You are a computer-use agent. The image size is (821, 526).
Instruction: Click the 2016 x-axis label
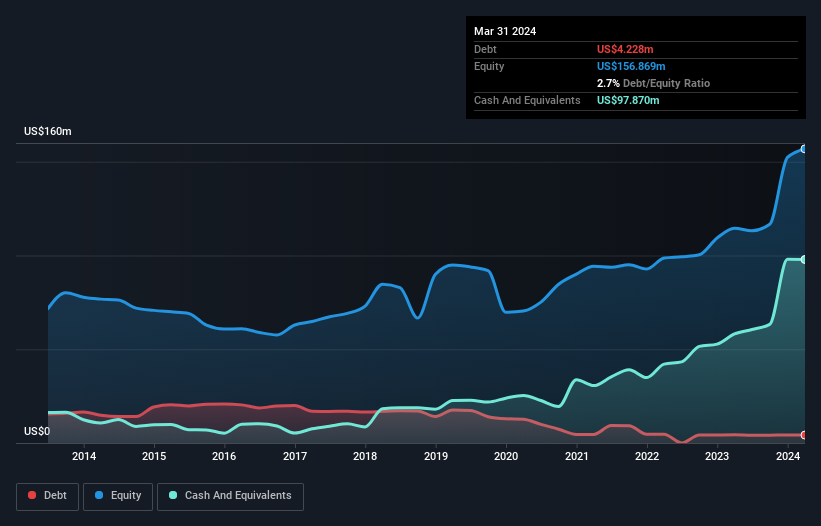click(224, 456)
